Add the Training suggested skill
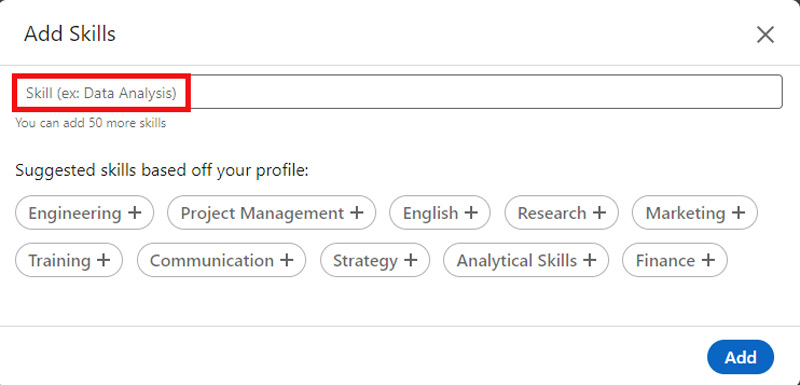 click(x=69, y=260)
